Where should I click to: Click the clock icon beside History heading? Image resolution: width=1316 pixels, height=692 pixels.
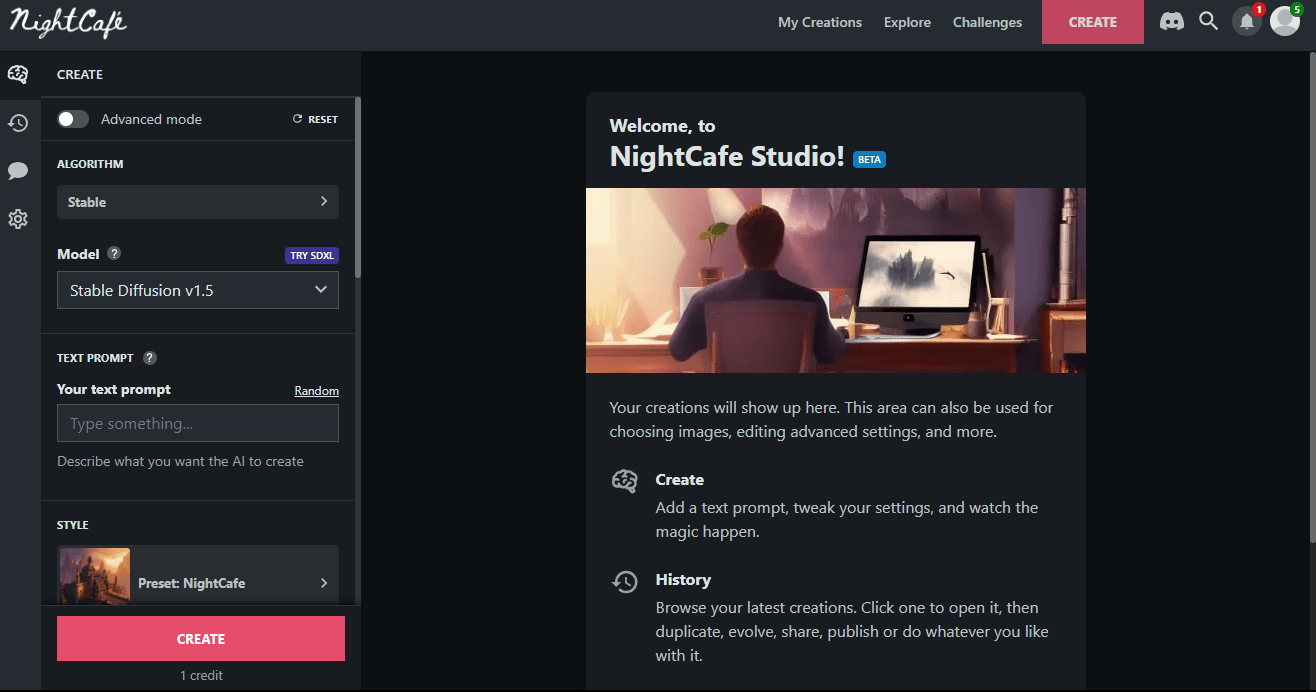point(625,581)
